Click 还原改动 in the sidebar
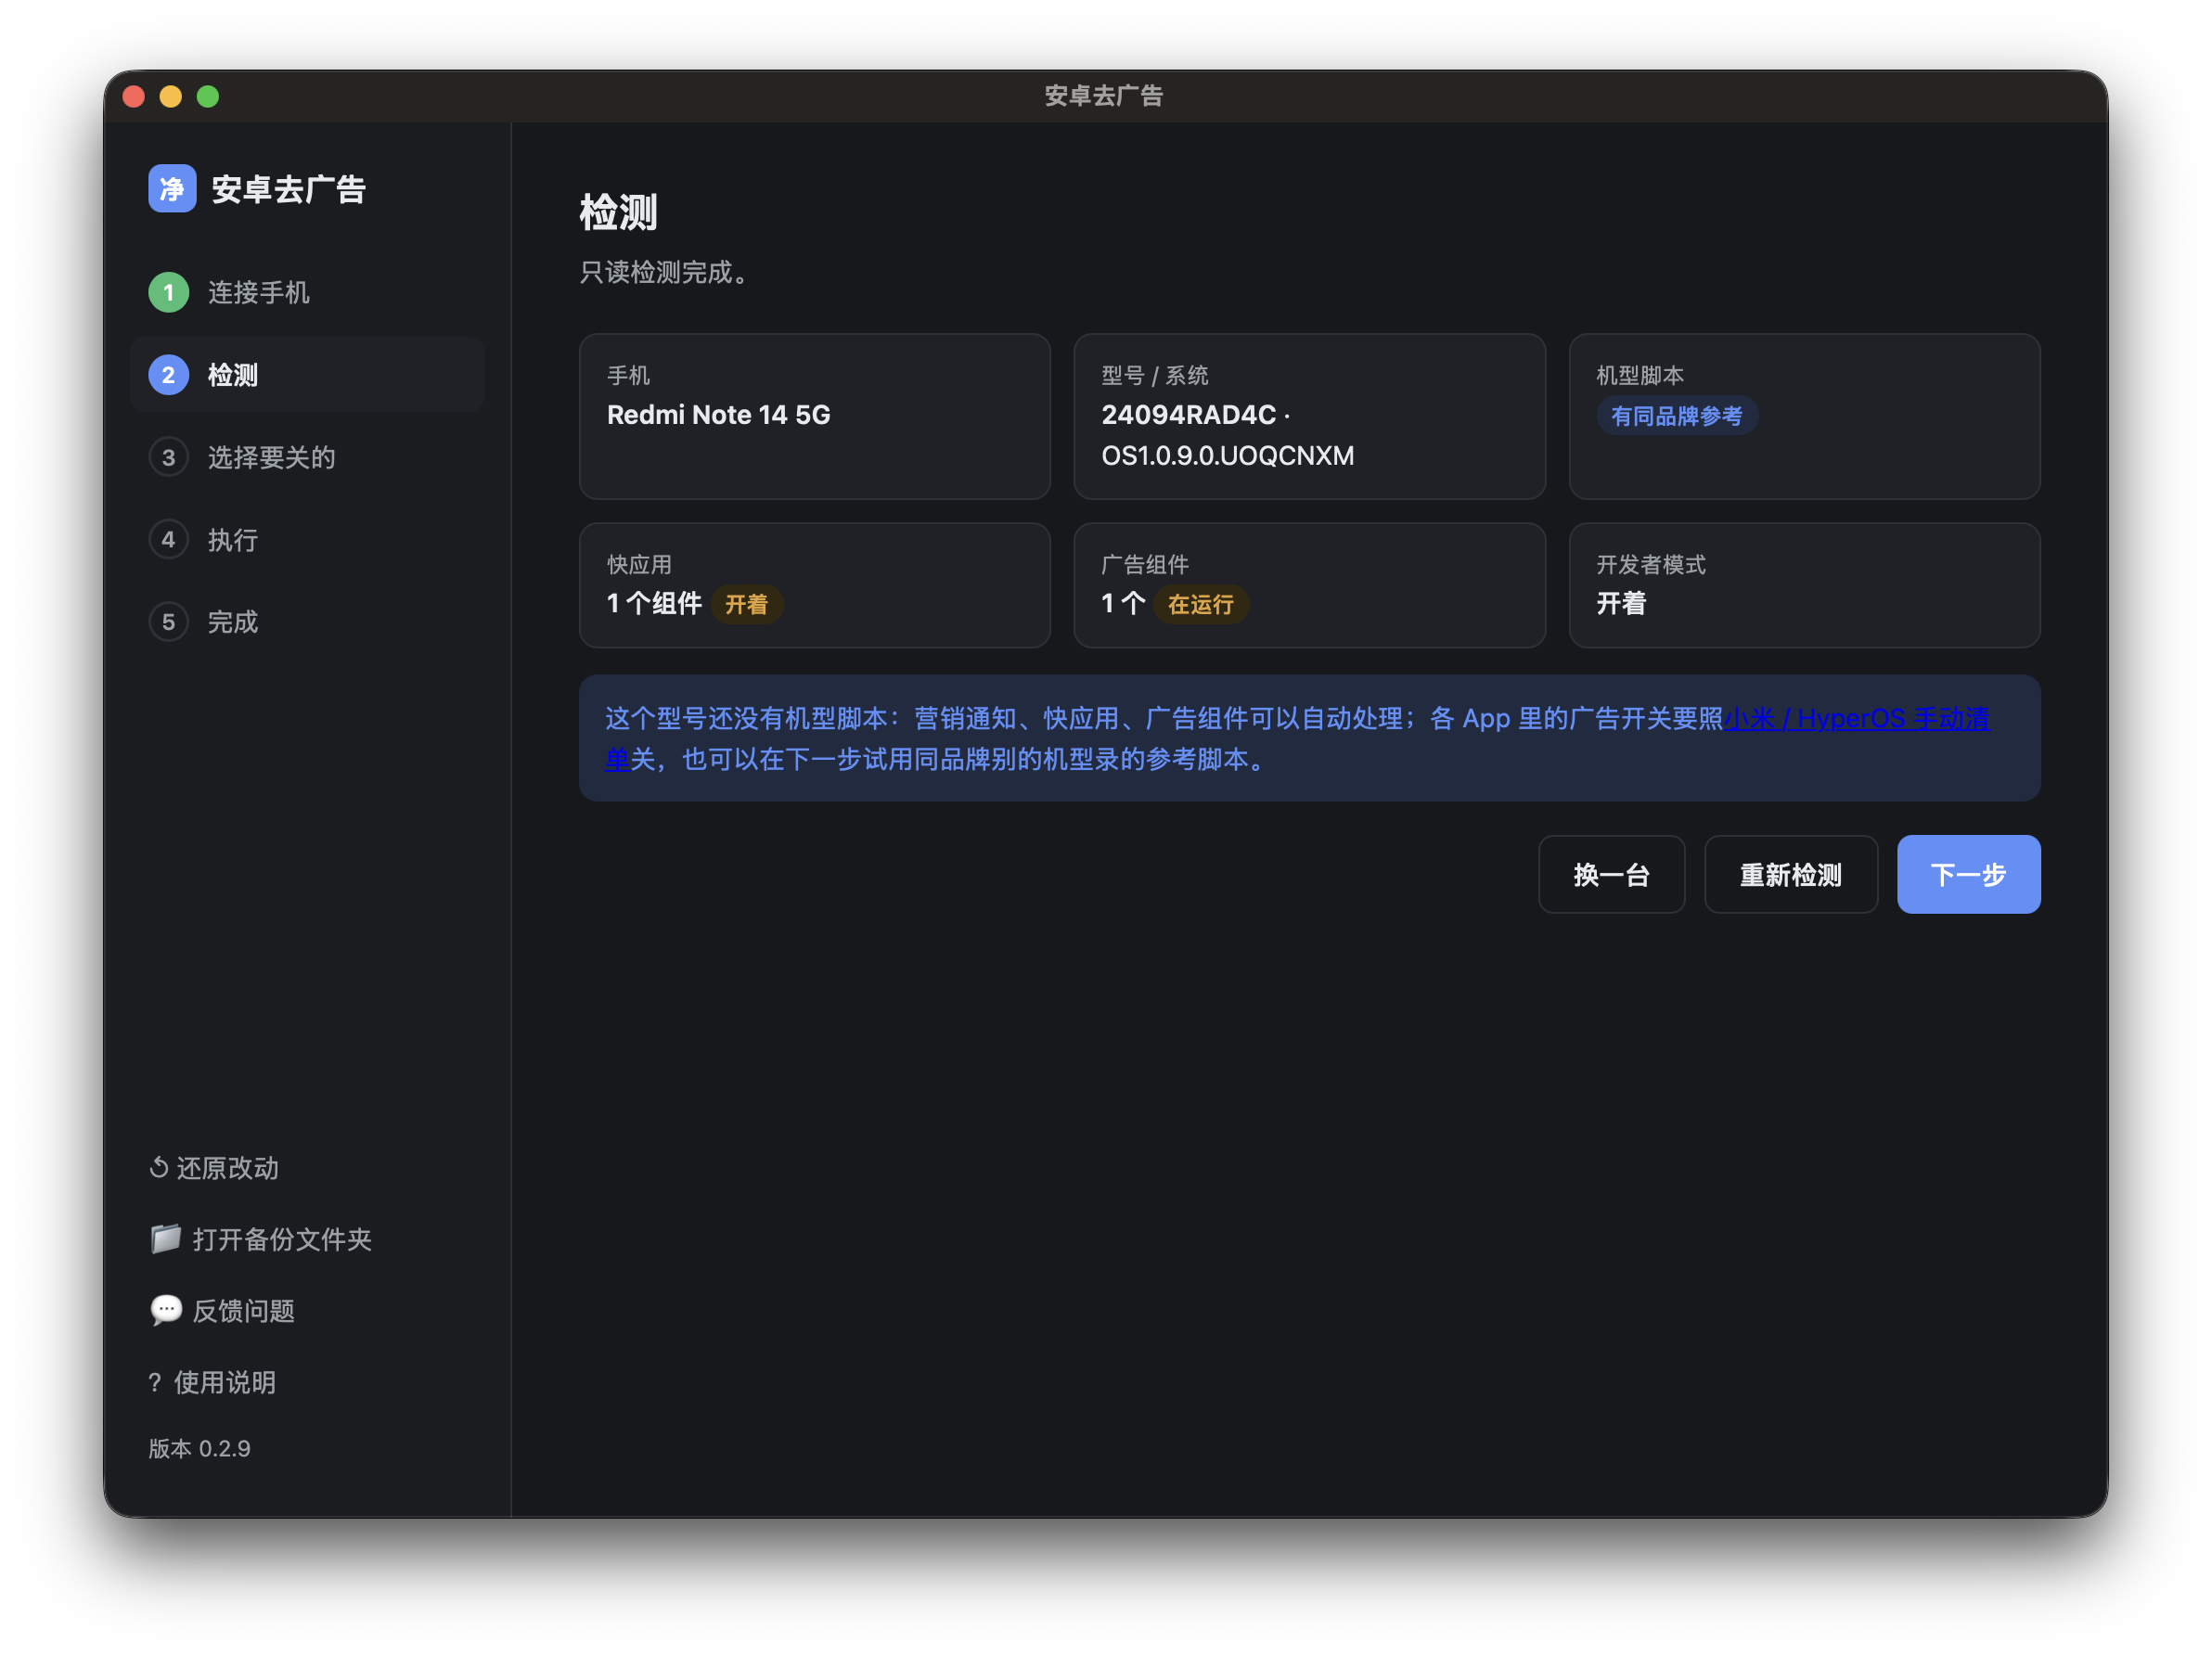 click(x=214, y=1168)
